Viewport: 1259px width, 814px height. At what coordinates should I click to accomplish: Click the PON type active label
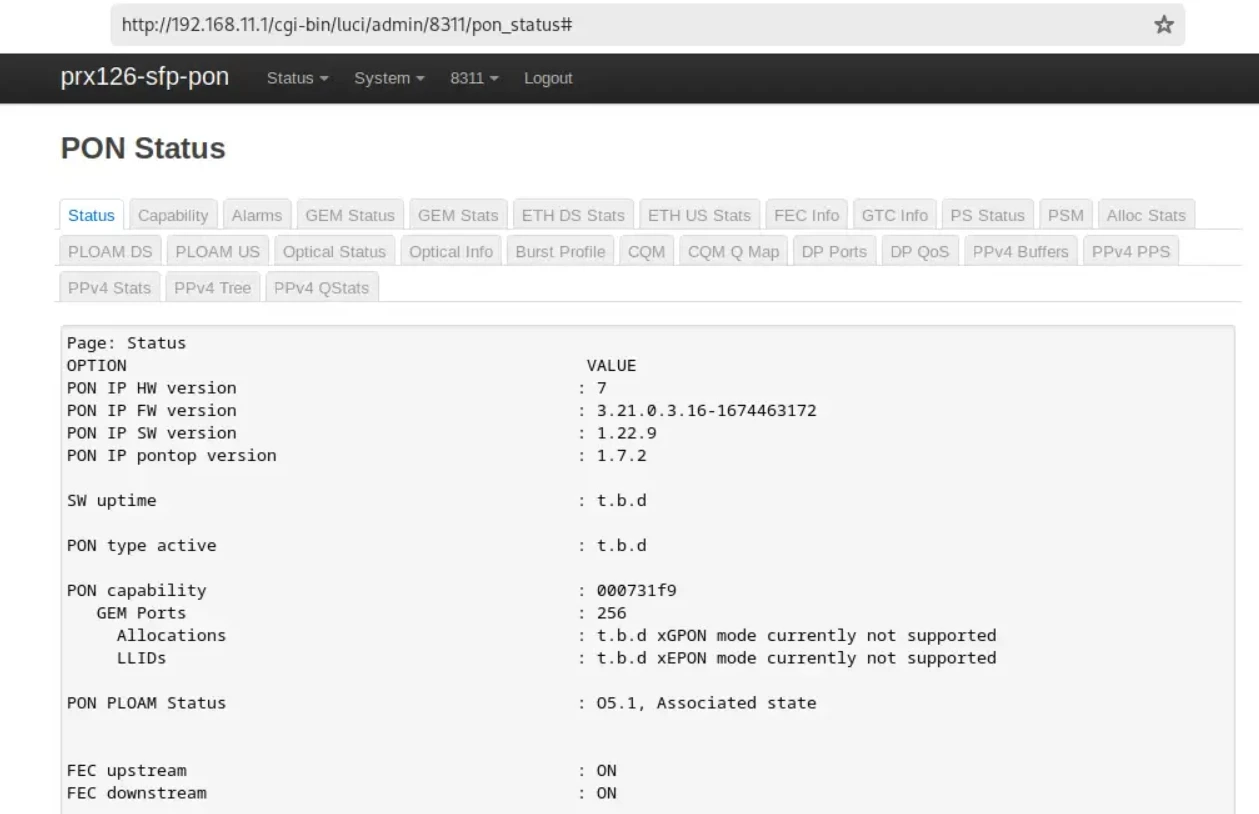142,546
